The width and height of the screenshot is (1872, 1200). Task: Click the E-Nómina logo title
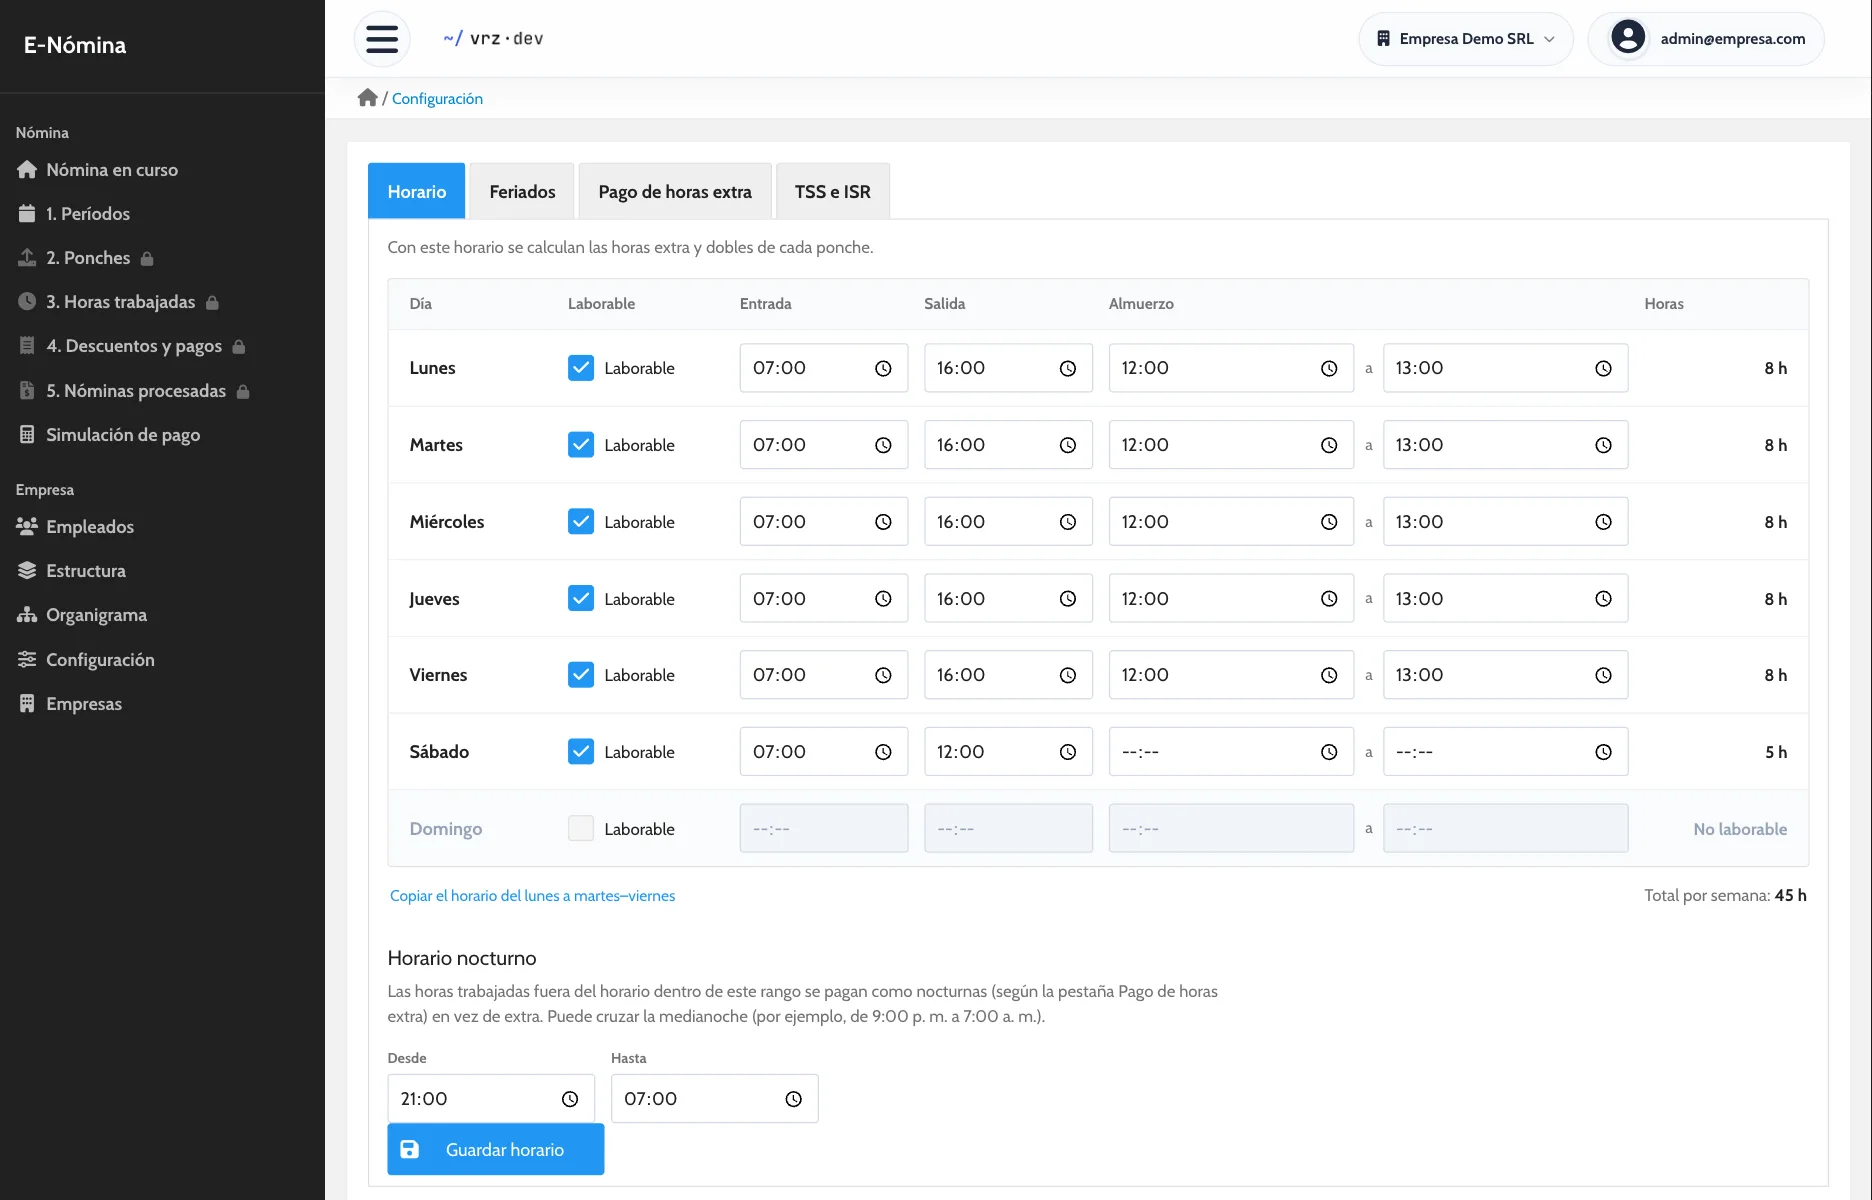pos(75,45)
